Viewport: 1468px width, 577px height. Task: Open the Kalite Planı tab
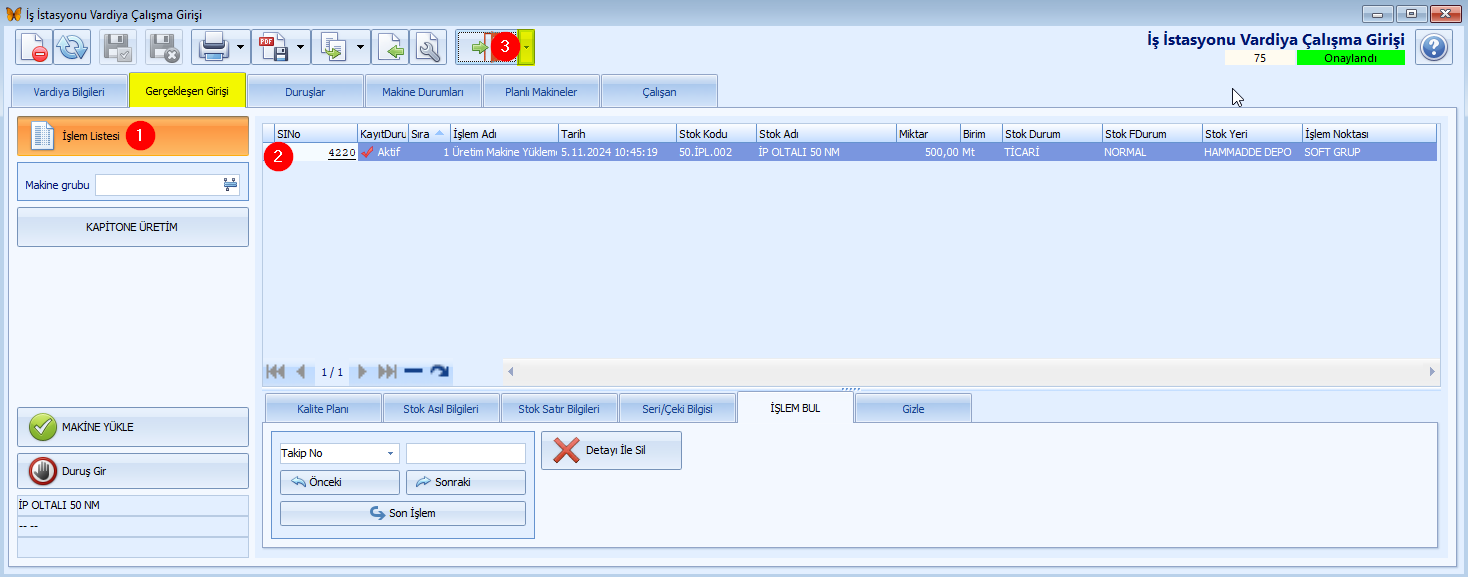[x=323, y=408]
